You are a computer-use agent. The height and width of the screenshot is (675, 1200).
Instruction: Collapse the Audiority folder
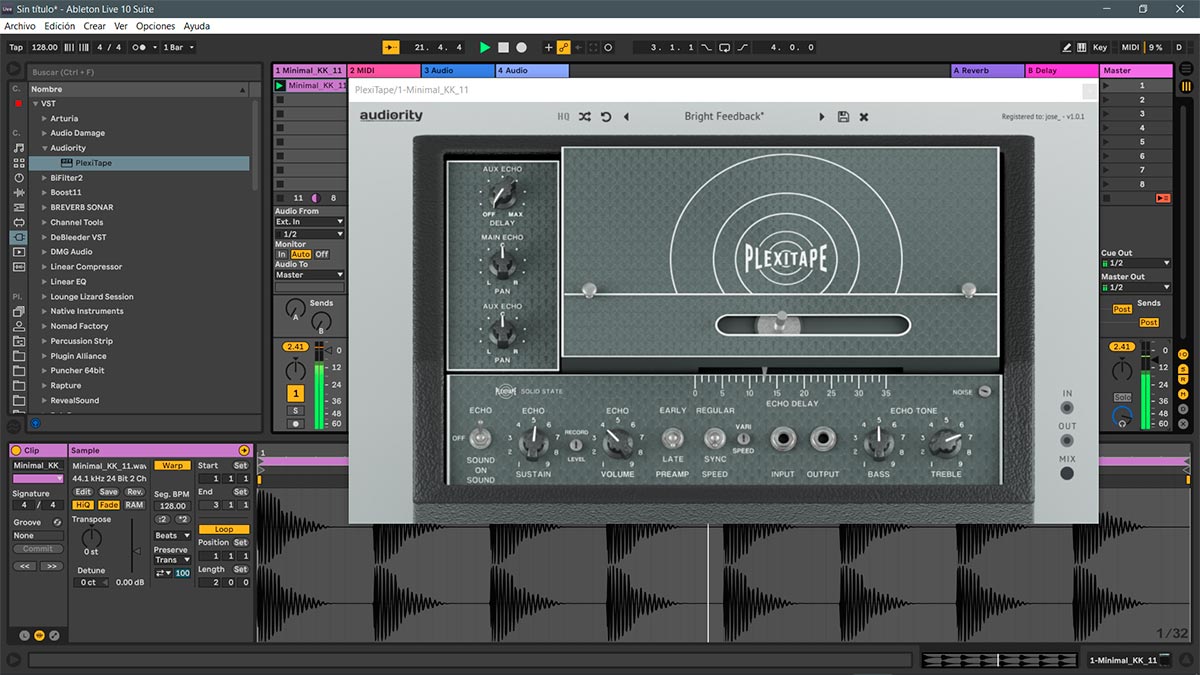point(44,148)
